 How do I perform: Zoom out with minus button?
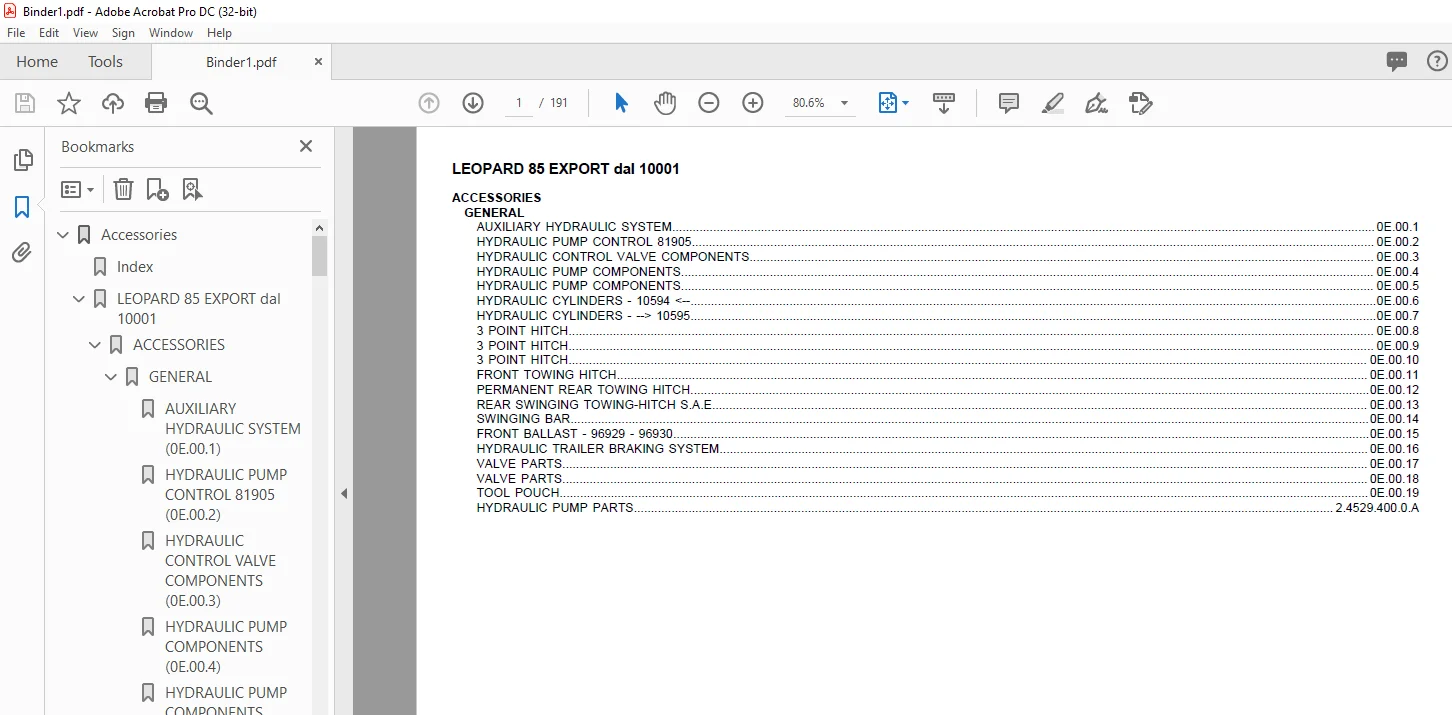pos(709,103)
